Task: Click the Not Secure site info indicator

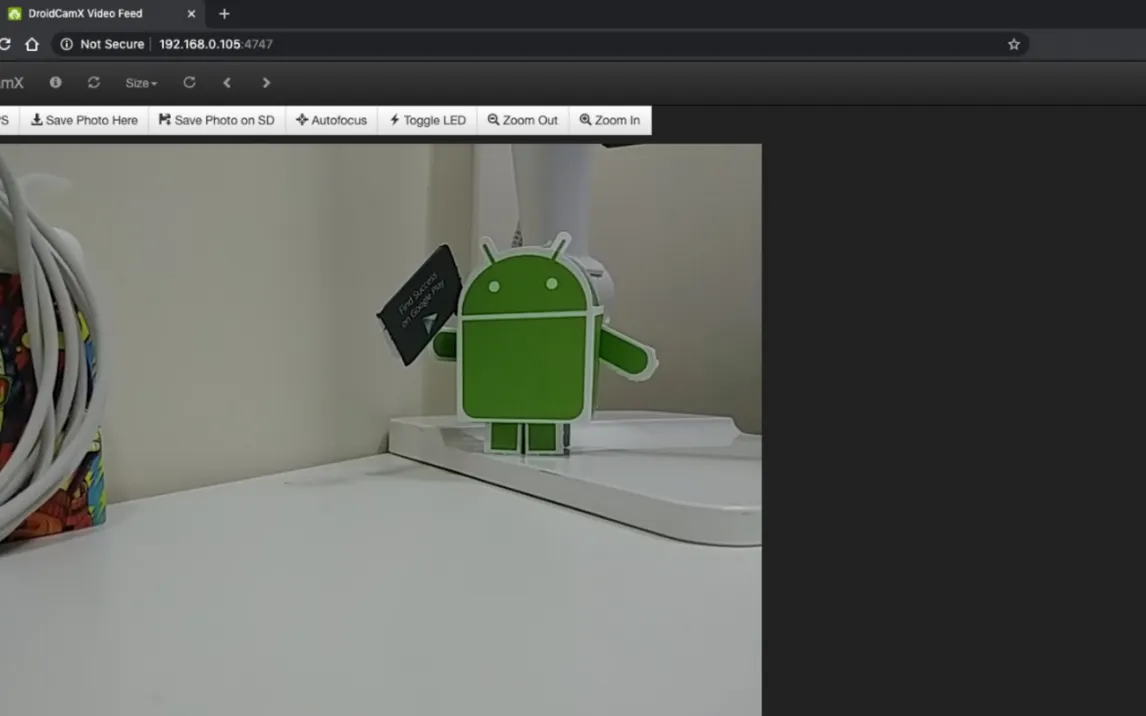Action: [102, 44]
